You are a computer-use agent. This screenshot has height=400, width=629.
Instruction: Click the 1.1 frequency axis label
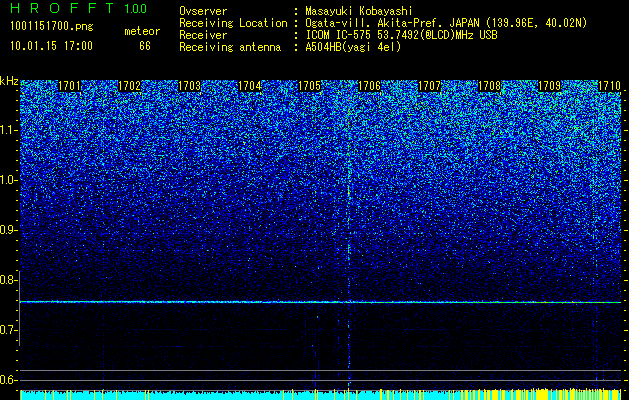click(x=8, y=130)
